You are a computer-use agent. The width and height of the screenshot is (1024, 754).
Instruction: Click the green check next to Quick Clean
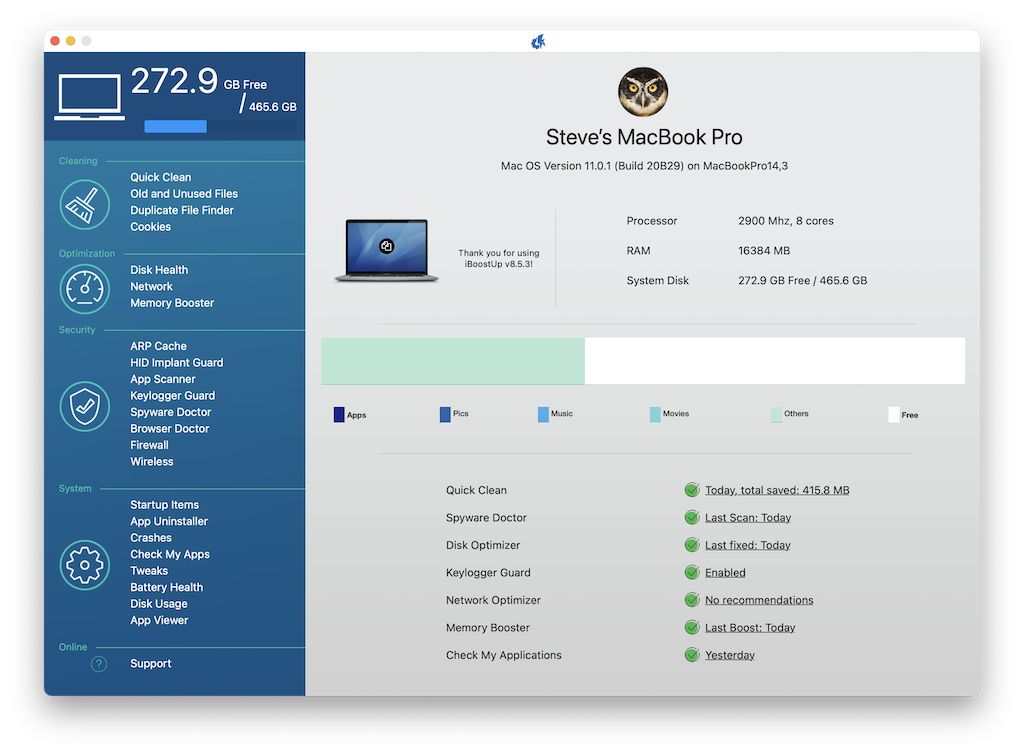point(691,490)
